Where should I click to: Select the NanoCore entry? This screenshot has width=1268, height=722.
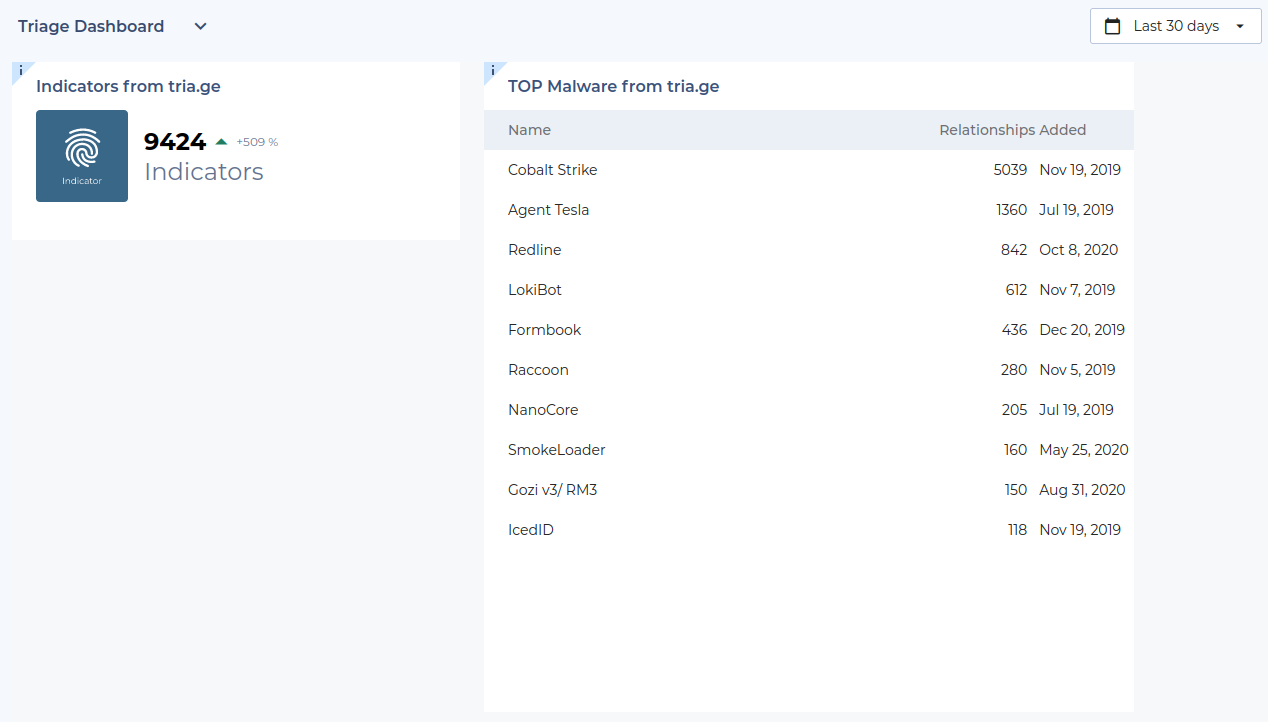tap(809, 410)
